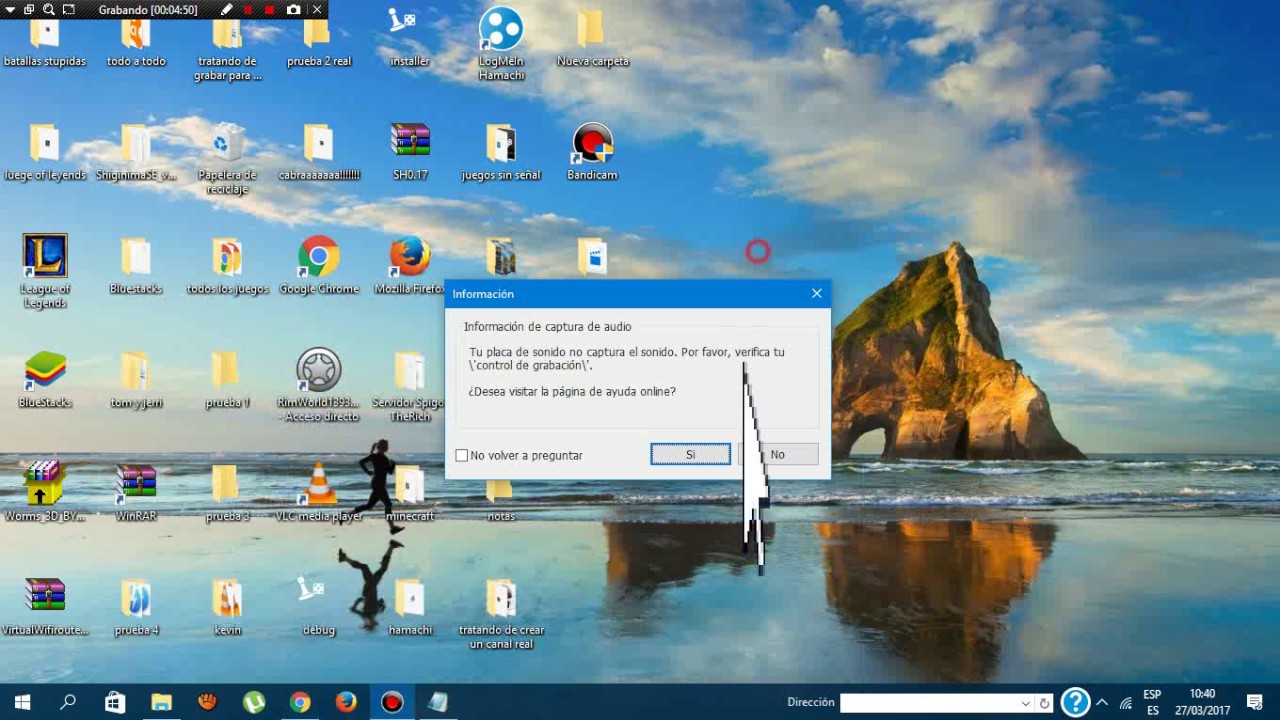Open Bandicam recorder dropdown arrow menu

[8, 10]
